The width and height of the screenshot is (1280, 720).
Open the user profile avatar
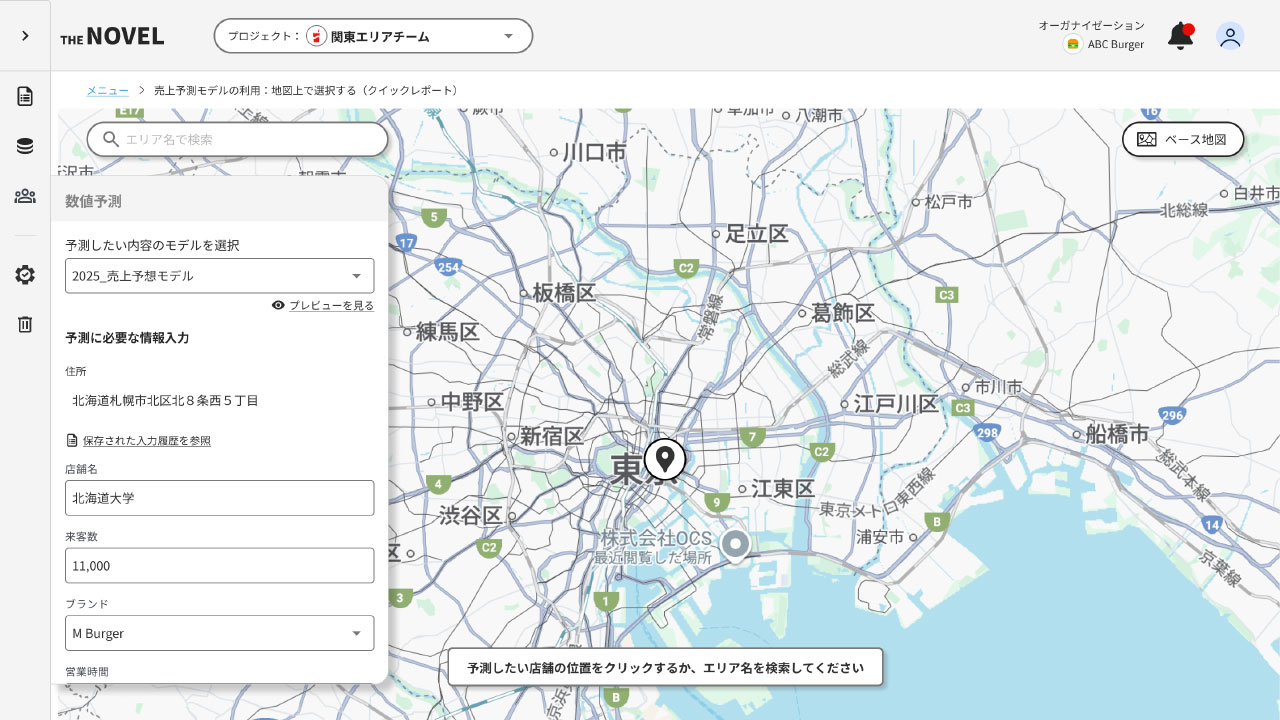pos(1230,36)
